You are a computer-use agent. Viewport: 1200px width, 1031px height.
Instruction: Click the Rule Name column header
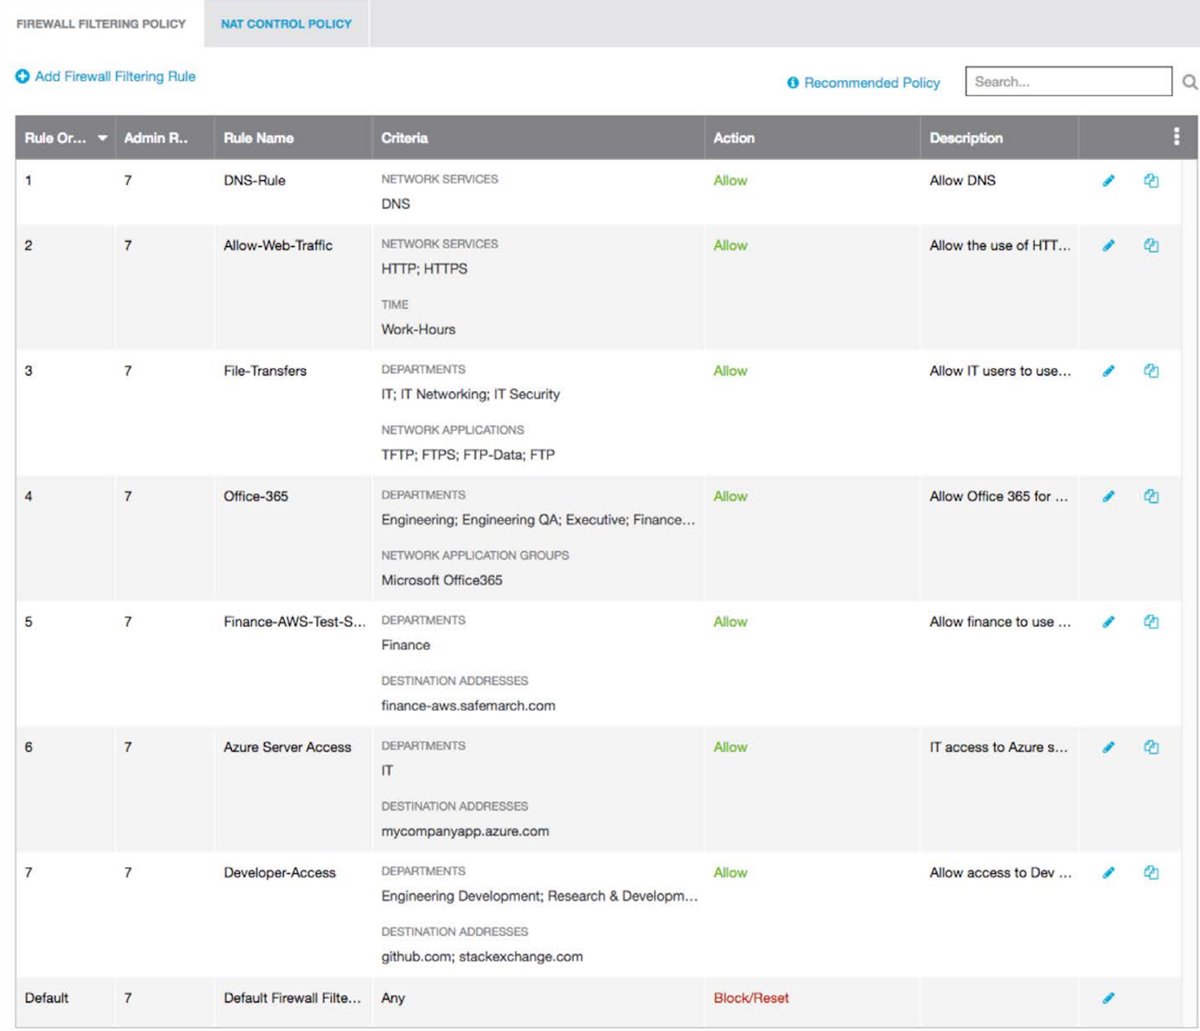coord(258,138)
